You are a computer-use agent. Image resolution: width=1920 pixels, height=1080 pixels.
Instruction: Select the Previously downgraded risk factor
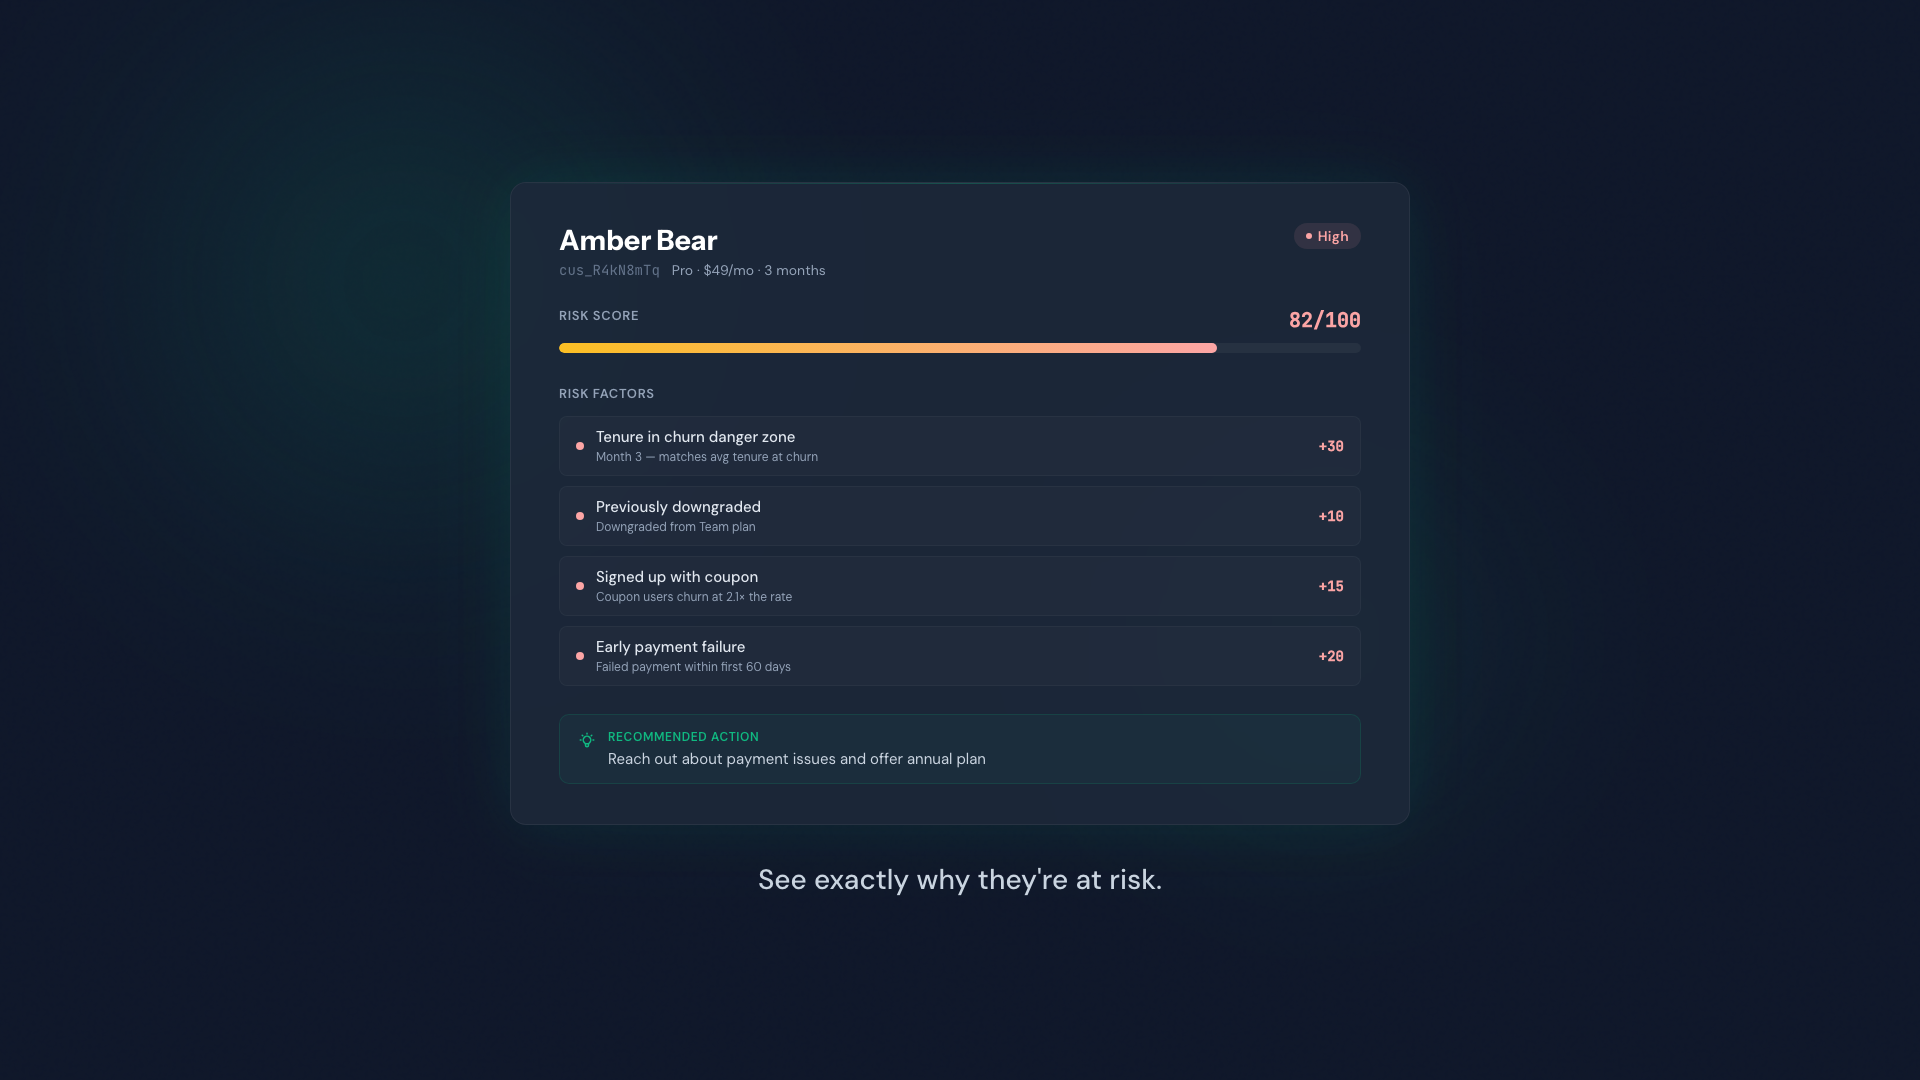960,516
